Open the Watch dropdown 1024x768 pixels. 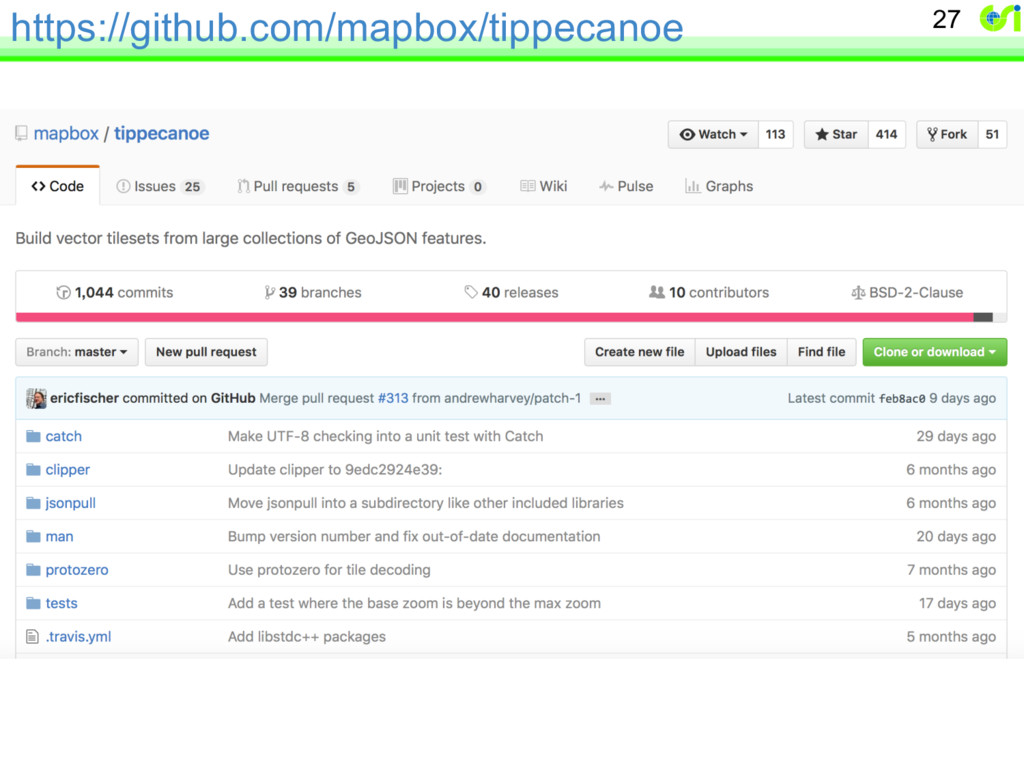(x=712, y=135)
